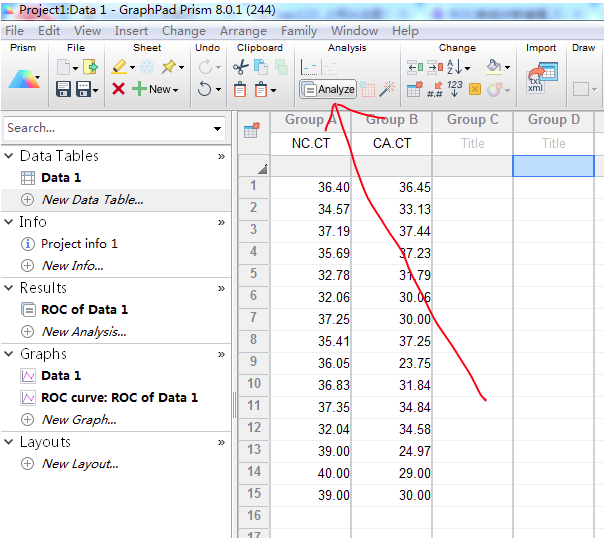Image resolution: width=607 pixels, height=546 pixels.
Task: Click the new file icon
Action: click(63, 67)
